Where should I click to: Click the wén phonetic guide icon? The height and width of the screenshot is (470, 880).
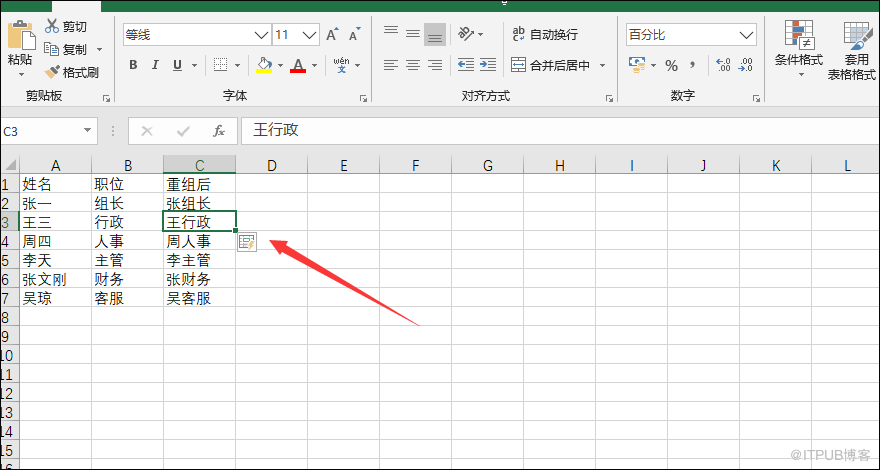(x=341, y=65)
